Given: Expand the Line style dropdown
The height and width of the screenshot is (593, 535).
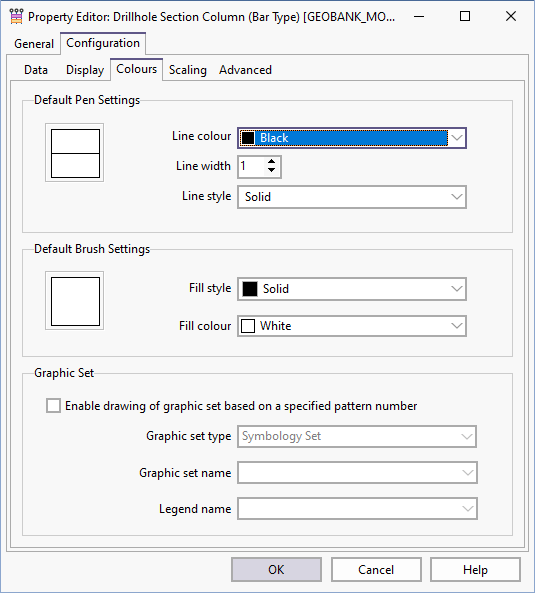Looking at the screenshot, I should (x=352, y=197).
